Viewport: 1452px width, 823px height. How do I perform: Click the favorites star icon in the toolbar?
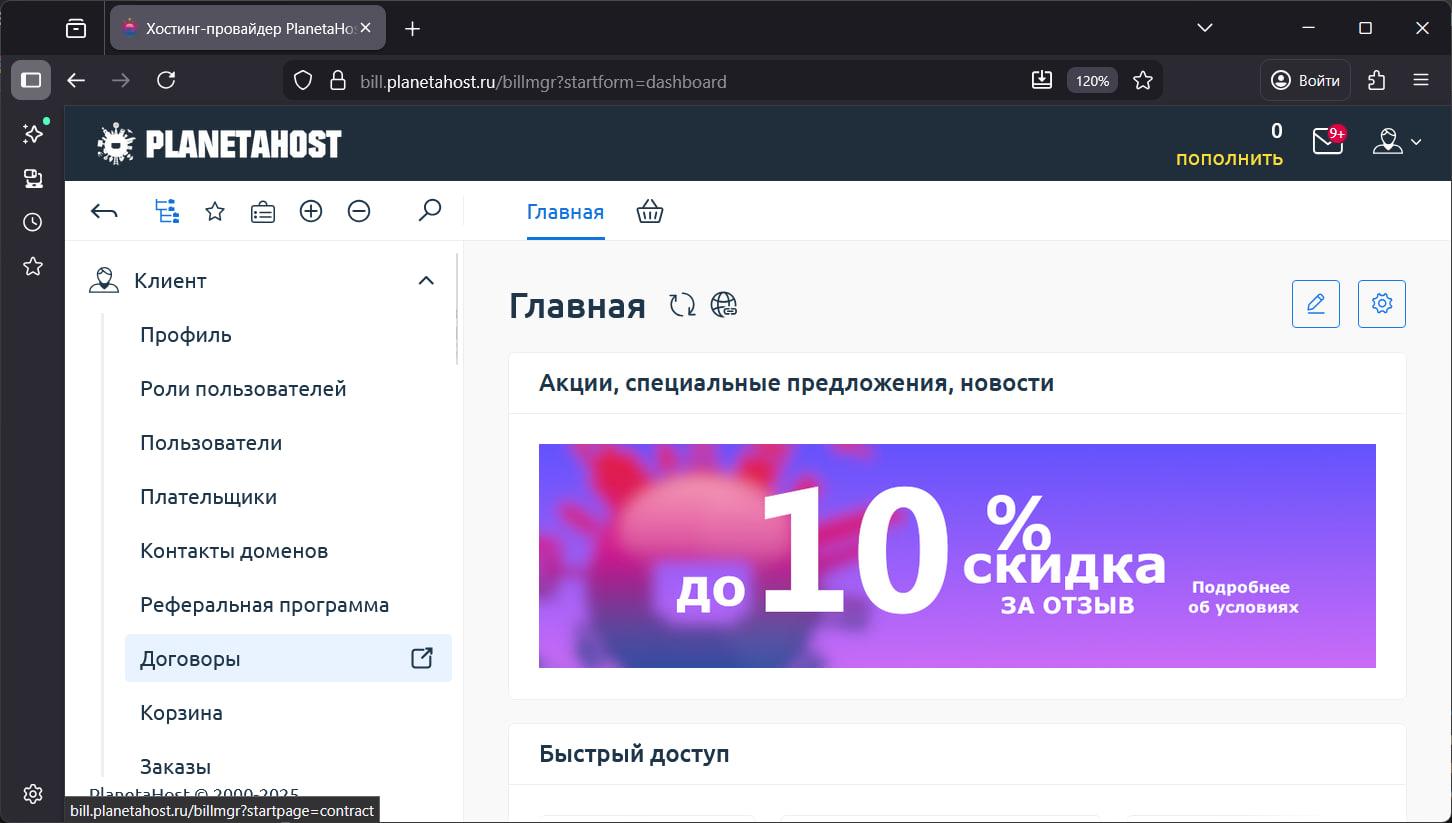pyautogui.click(x=214, y=211)
